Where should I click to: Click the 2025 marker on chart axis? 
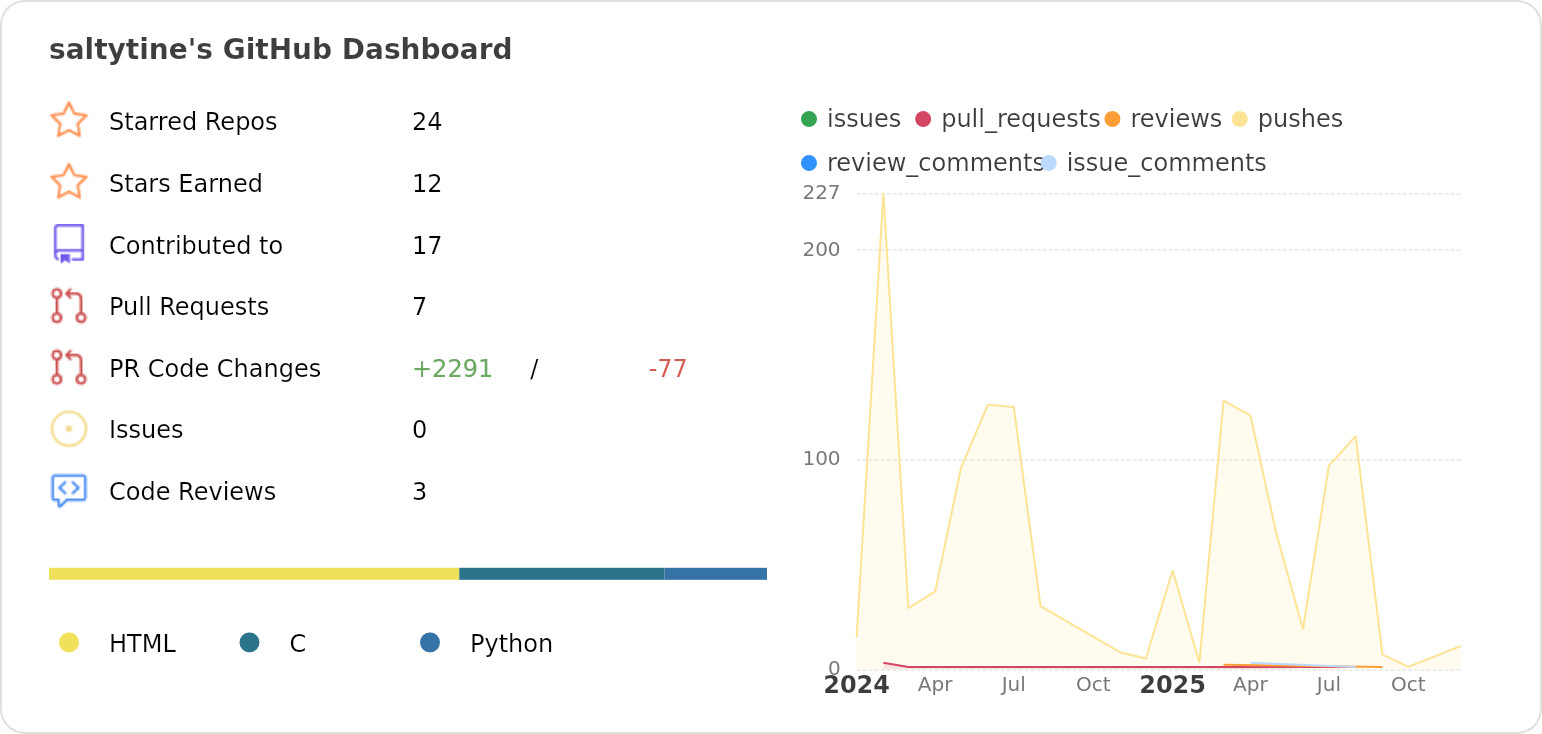pyautogui.click(x=1172, y=685)
